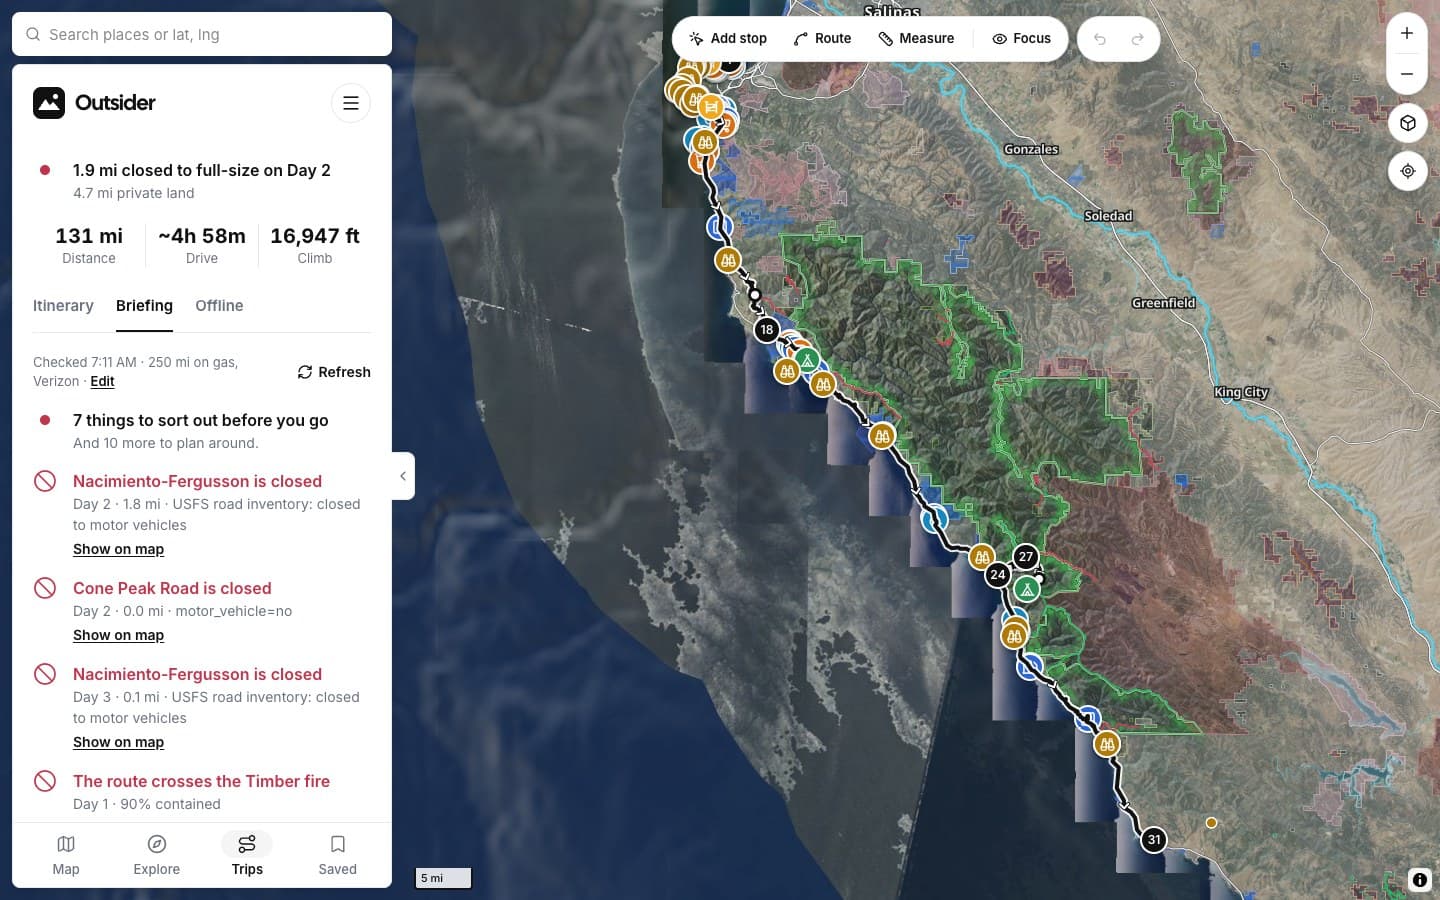Screen dimensions: 1440x900
Task: Zoom in with the plus button
Action: [x=1407, y=34]
